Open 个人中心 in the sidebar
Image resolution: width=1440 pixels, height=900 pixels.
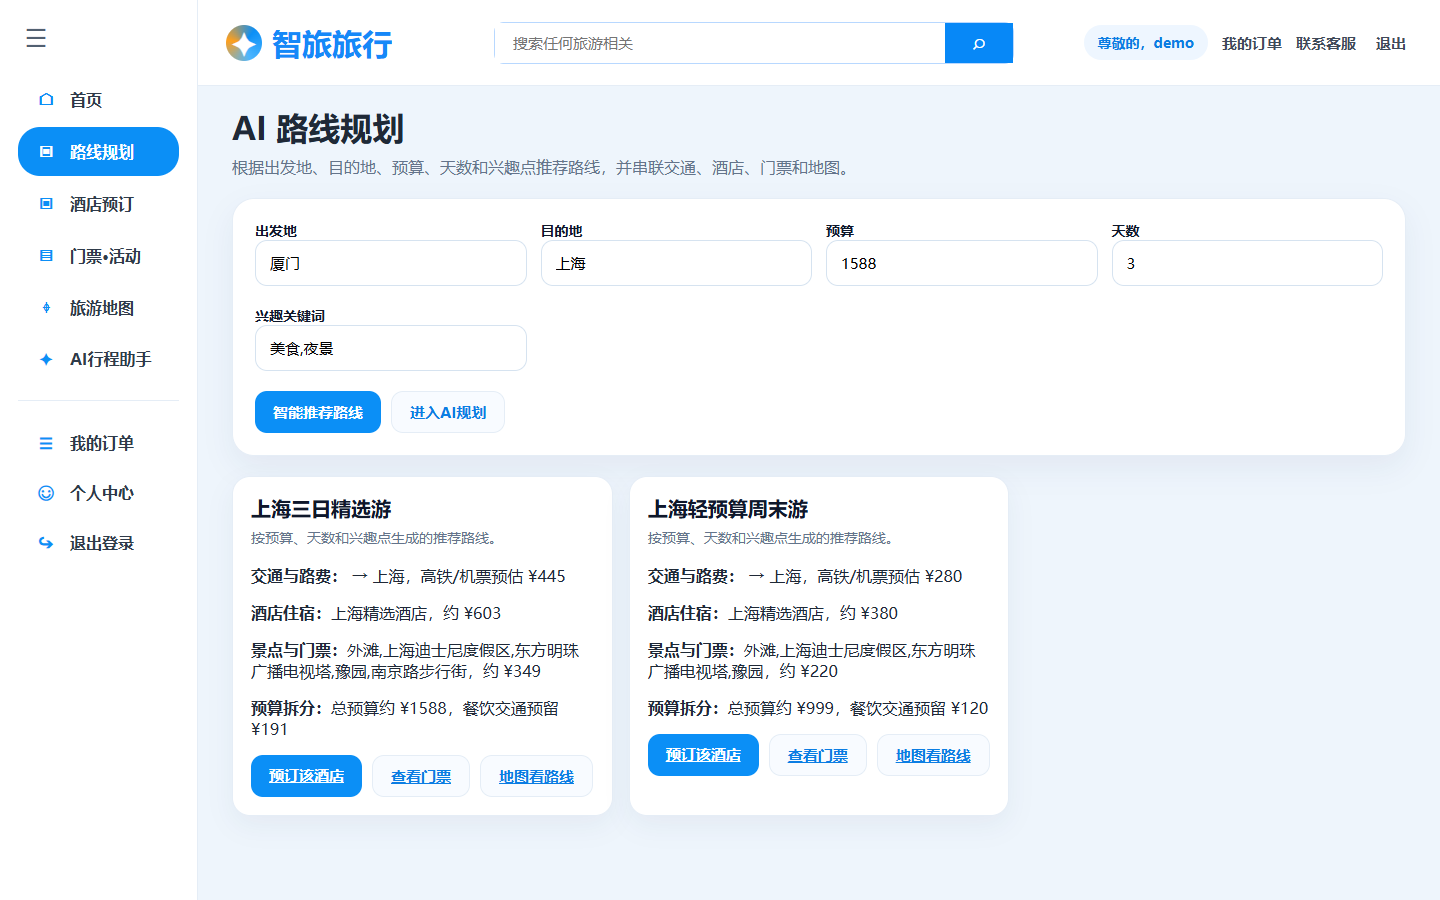98,493
